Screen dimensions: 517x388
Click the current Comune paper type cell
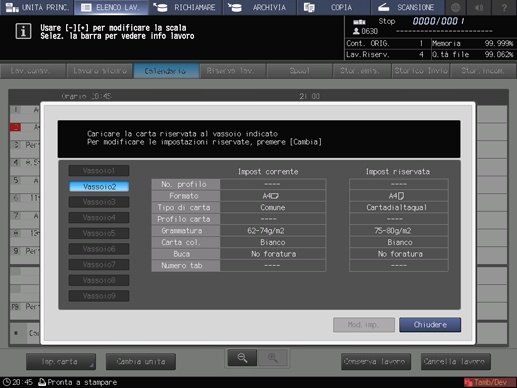point(273,207)
